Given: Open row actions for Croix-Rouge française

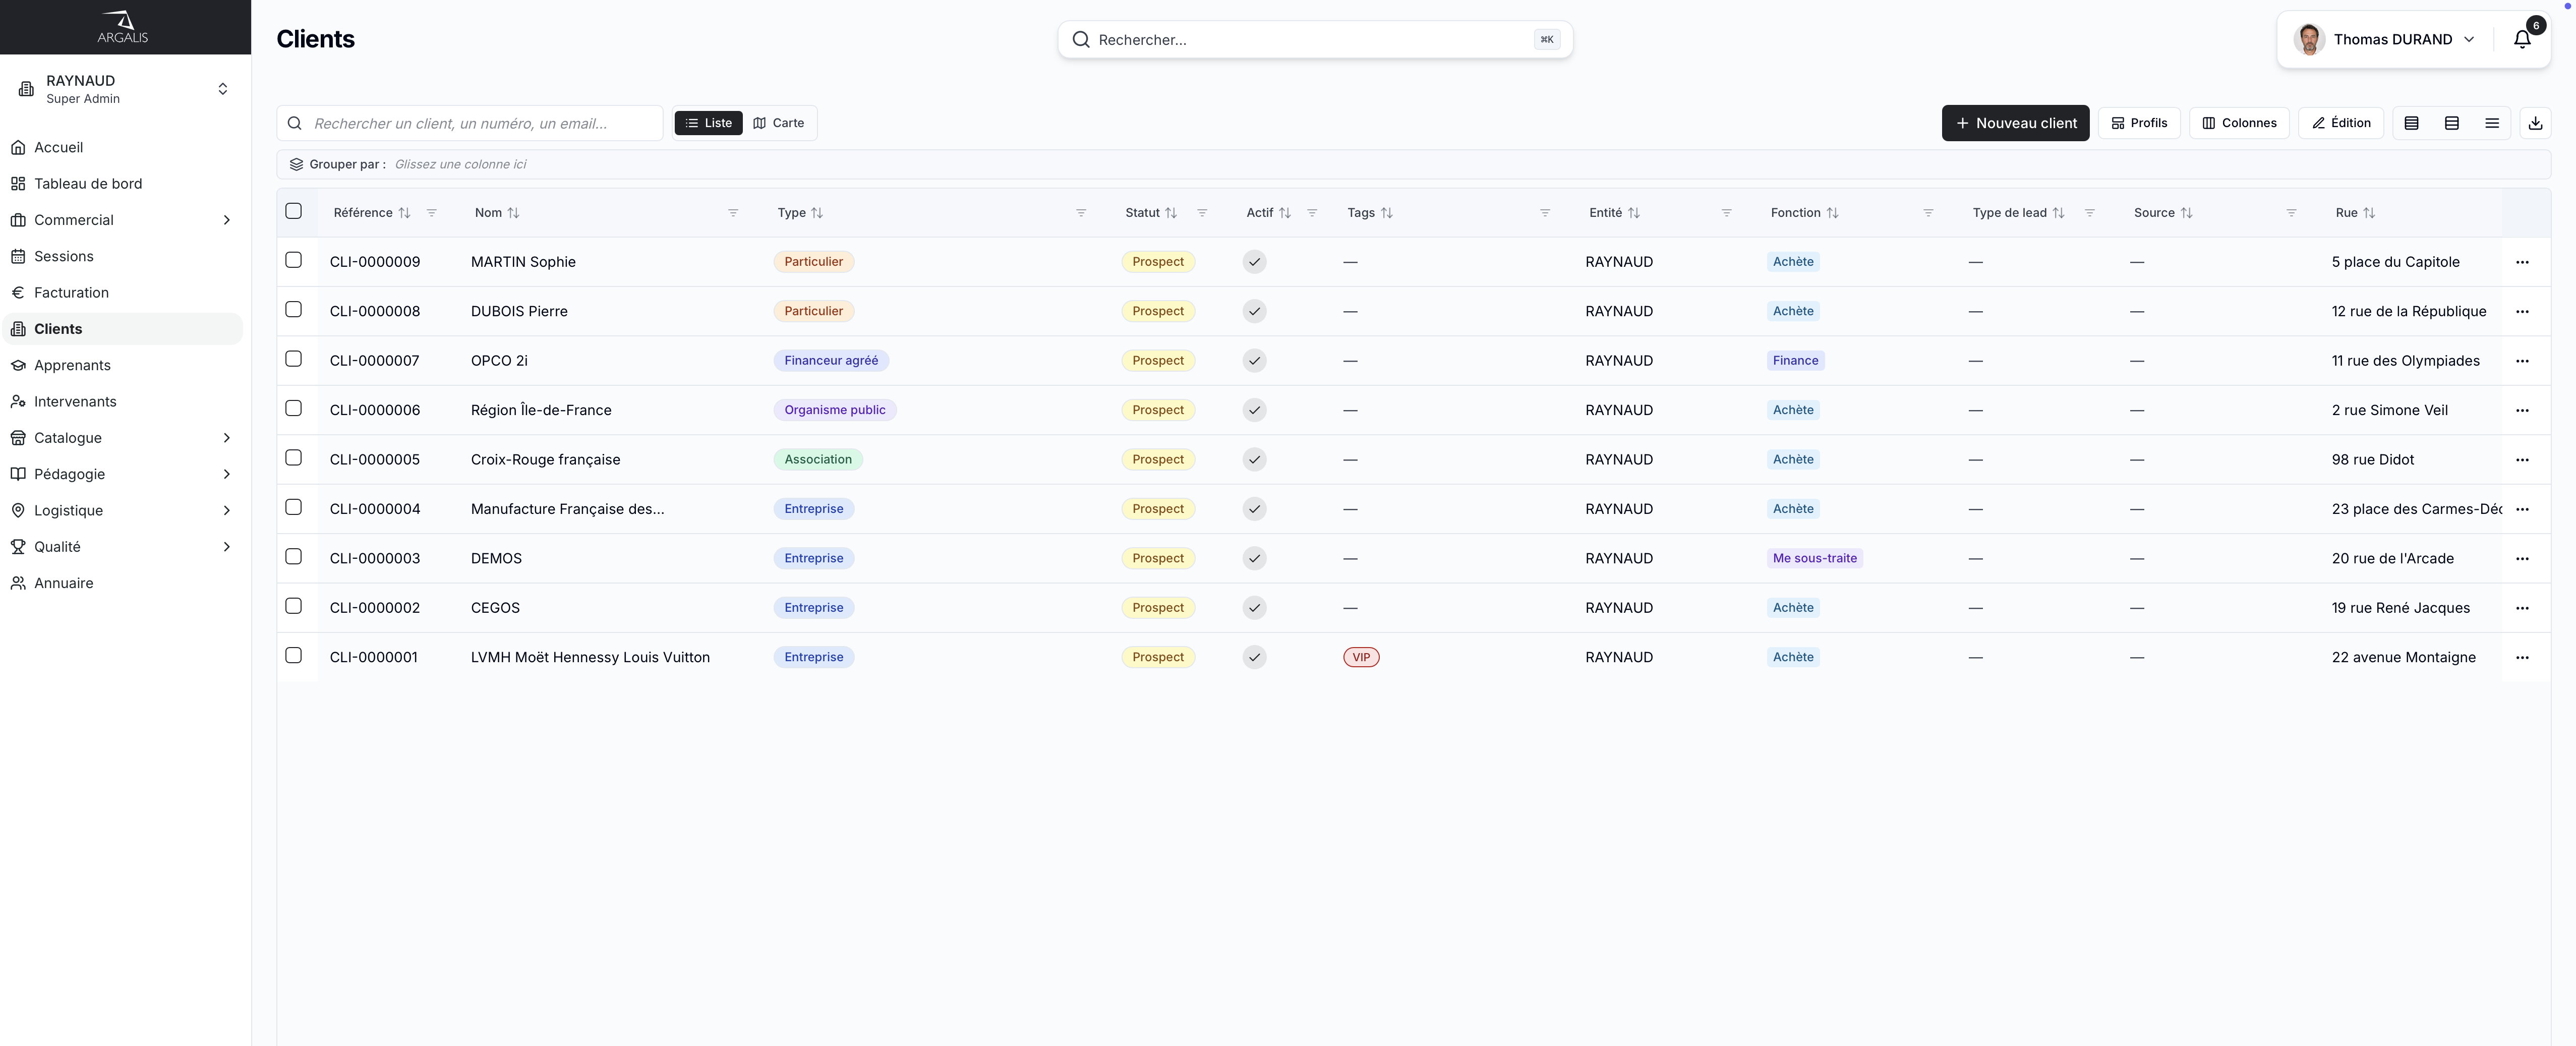Looking at the screenshot, I should (2522, 460).
